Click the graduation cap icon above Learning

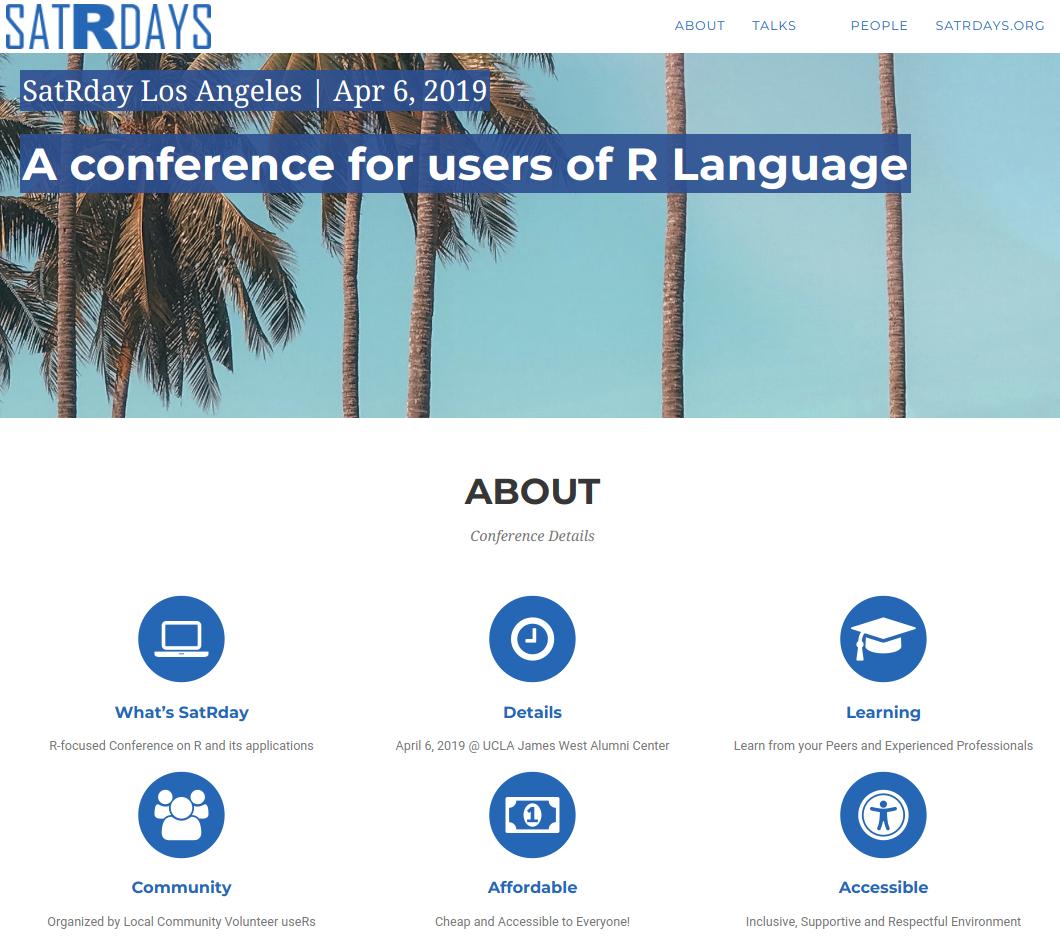(883, 639)
